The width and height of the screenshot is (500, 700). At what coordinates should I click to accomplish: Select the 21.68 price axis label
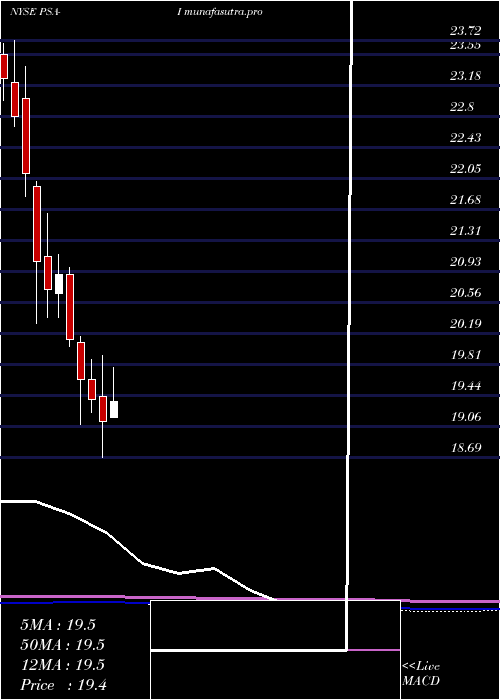point(466,200)
